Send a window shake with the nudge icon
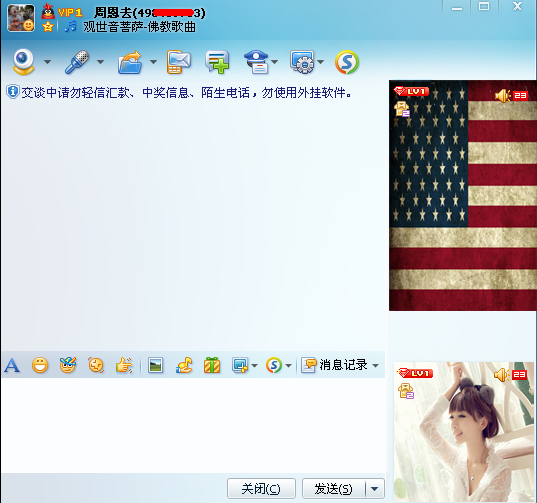The image size is (537, 503). pyautogui.click(x=96, y=365)
